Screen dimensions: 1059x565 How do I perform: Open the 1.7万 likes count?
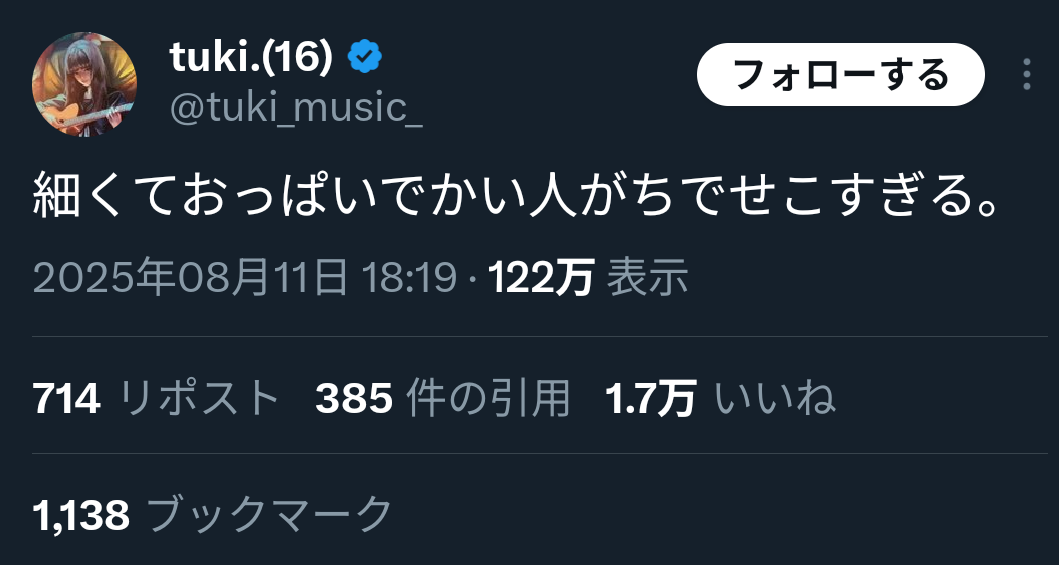[650, 398]
